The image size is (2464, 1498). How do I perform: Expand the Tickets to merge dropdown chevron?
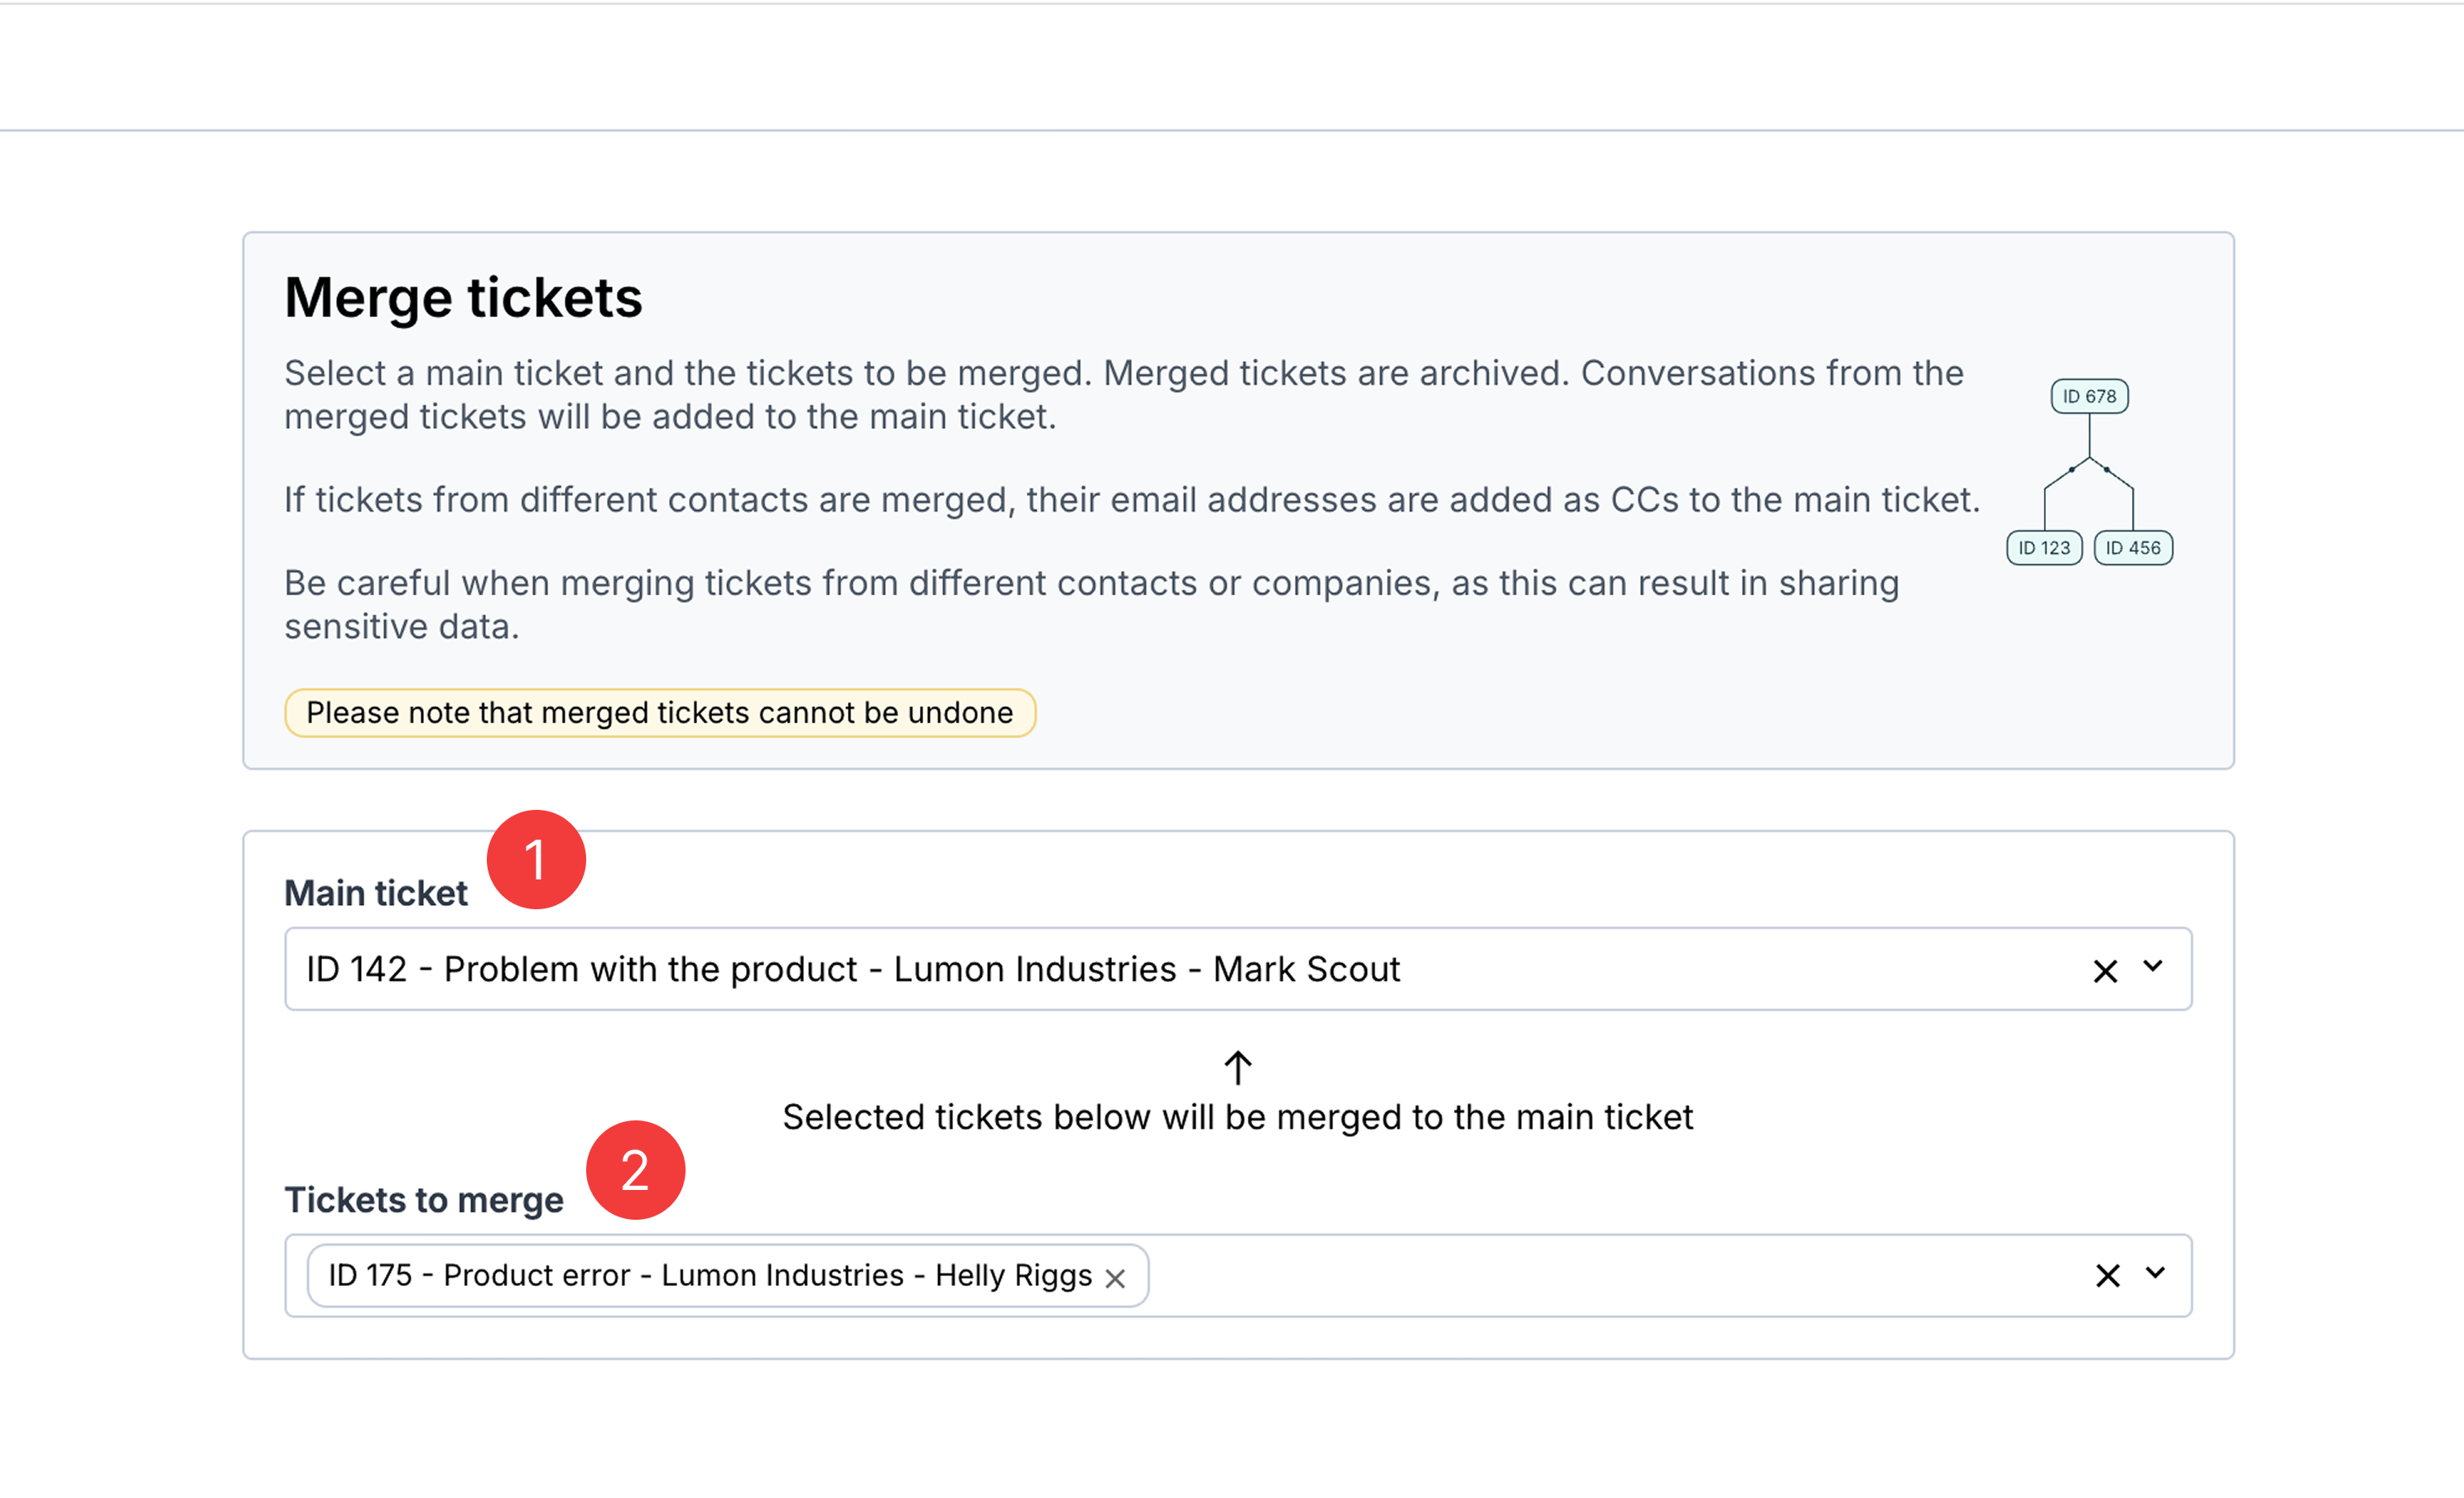tap(2155, 1272)
